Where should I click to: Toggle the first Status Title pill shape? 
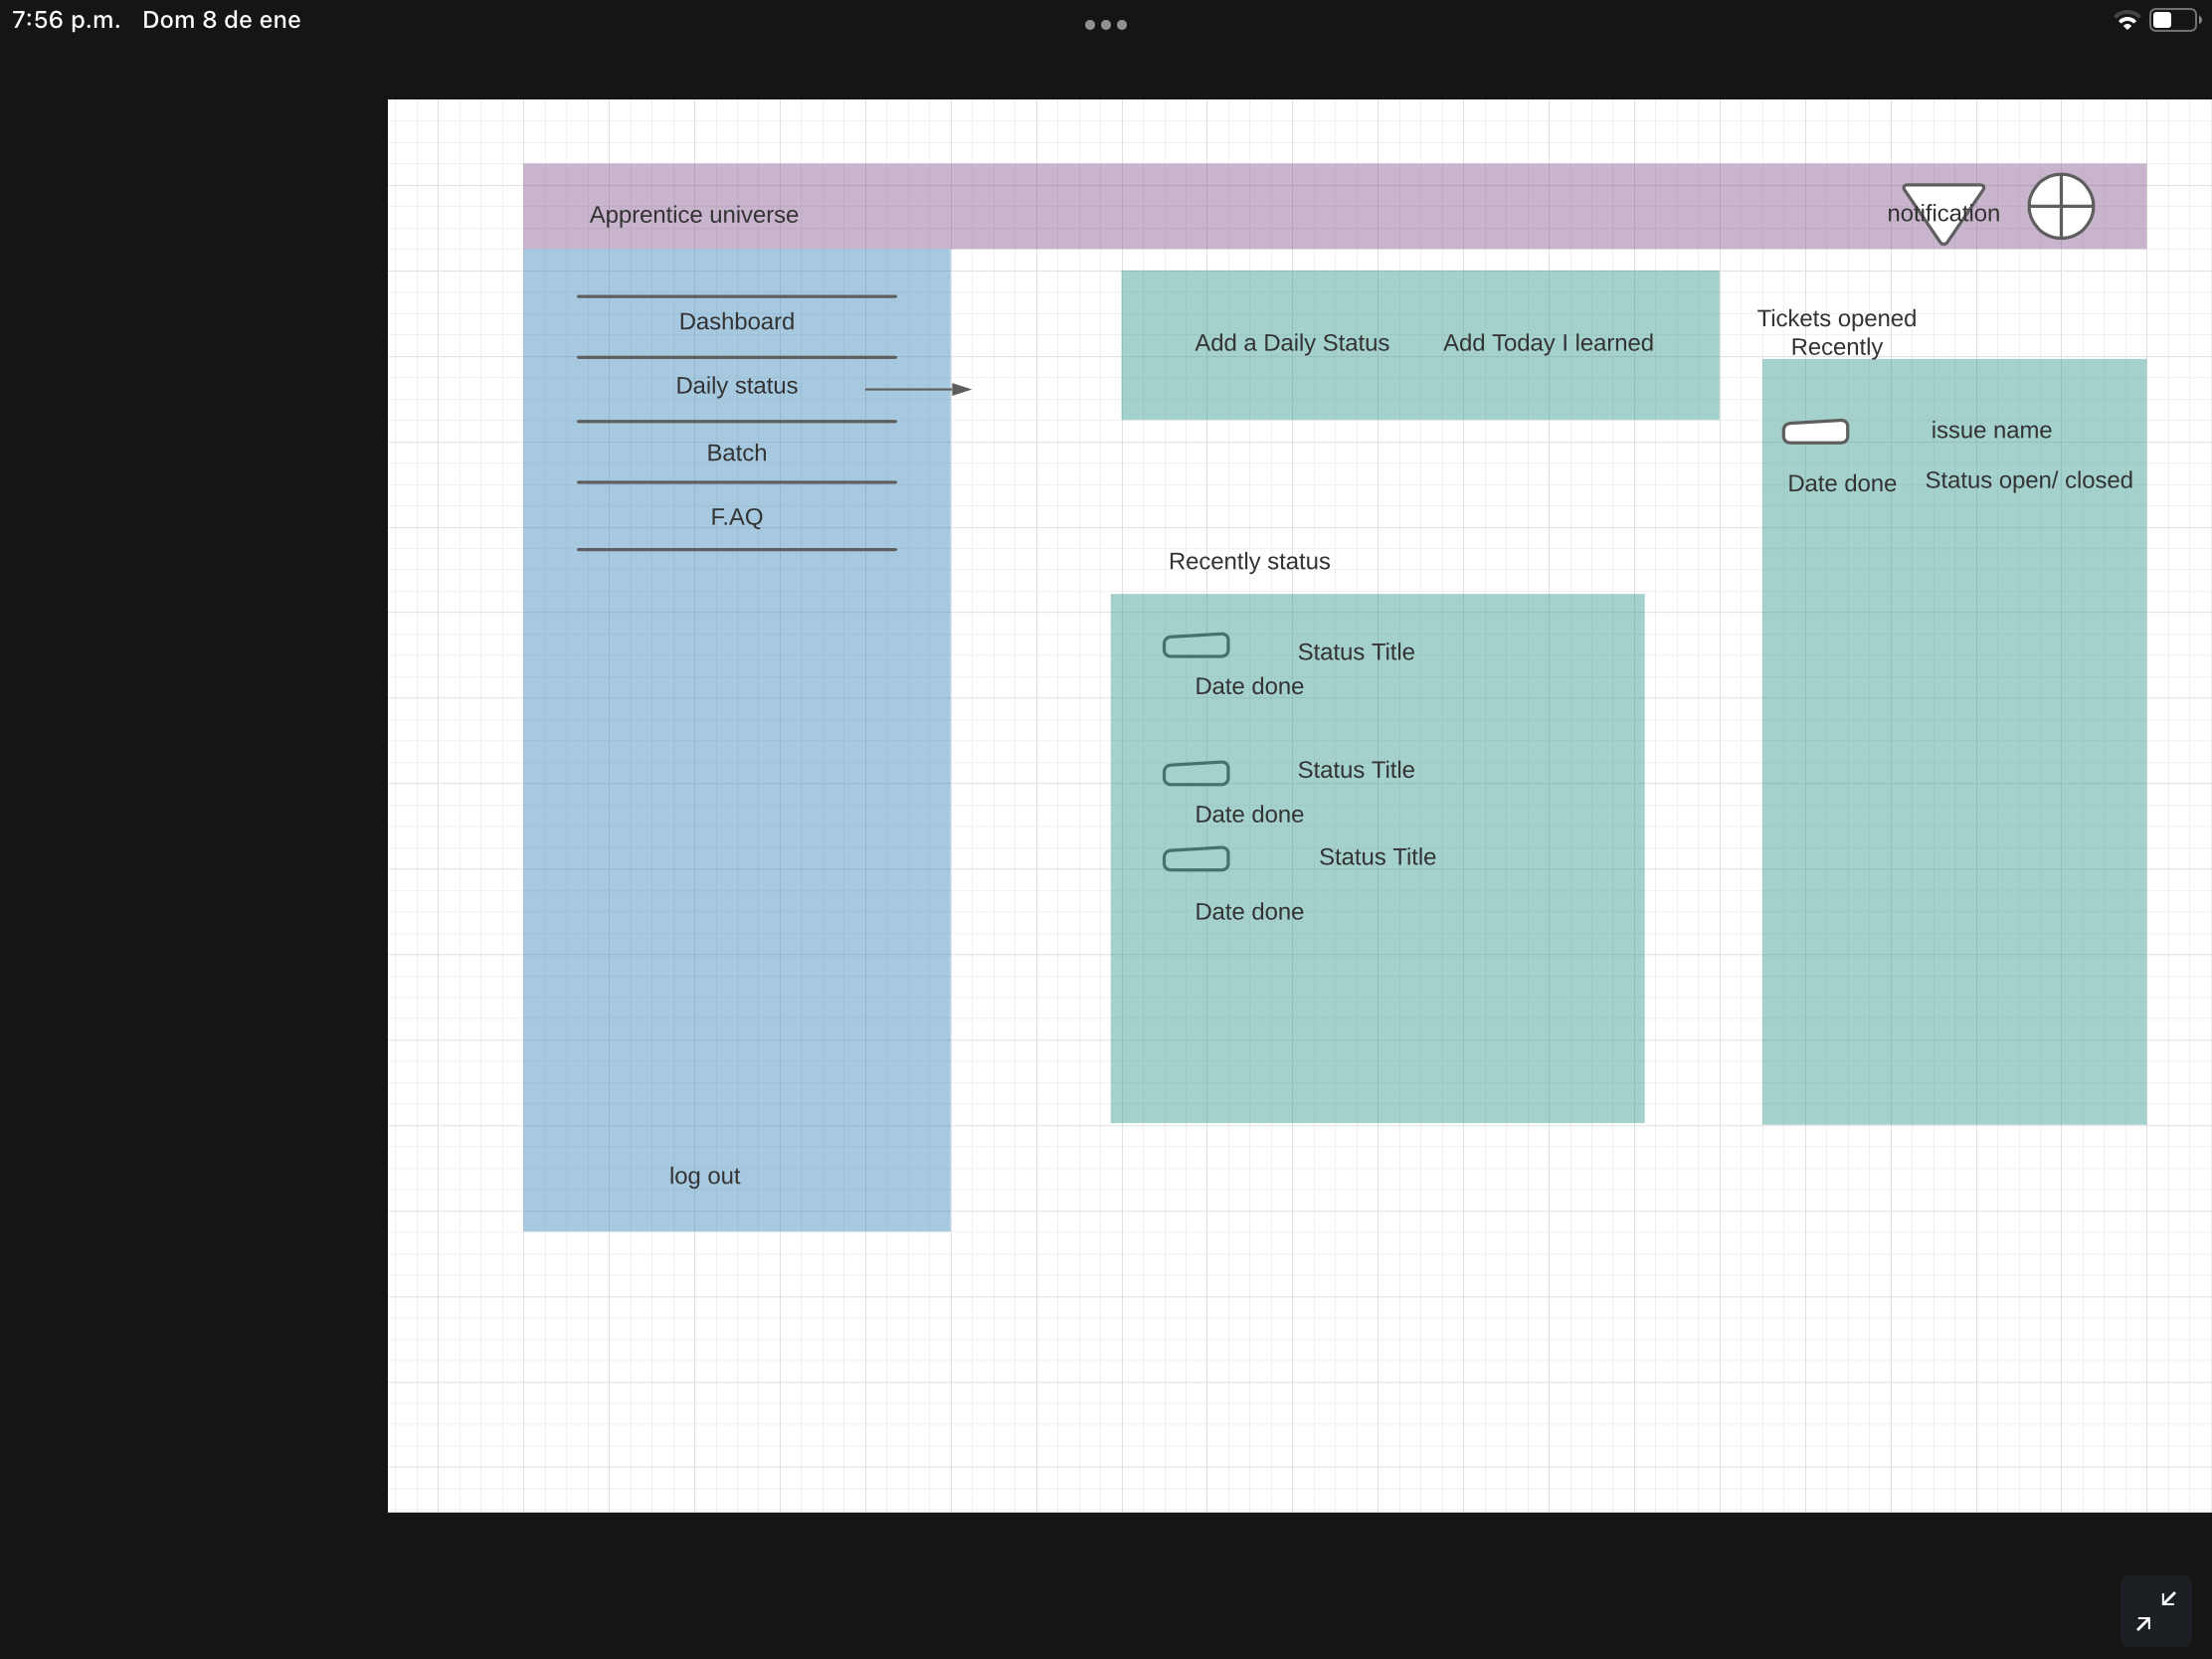[x=1195, y=646]
